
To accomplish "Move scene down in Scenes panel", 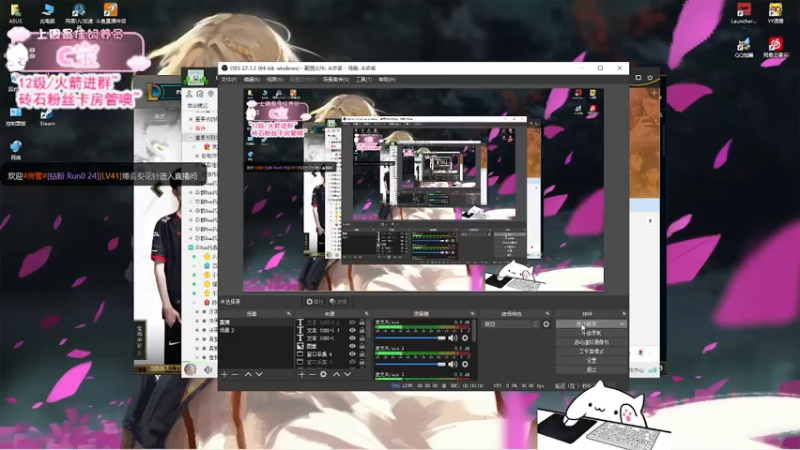I will click(x=259, y=374).
